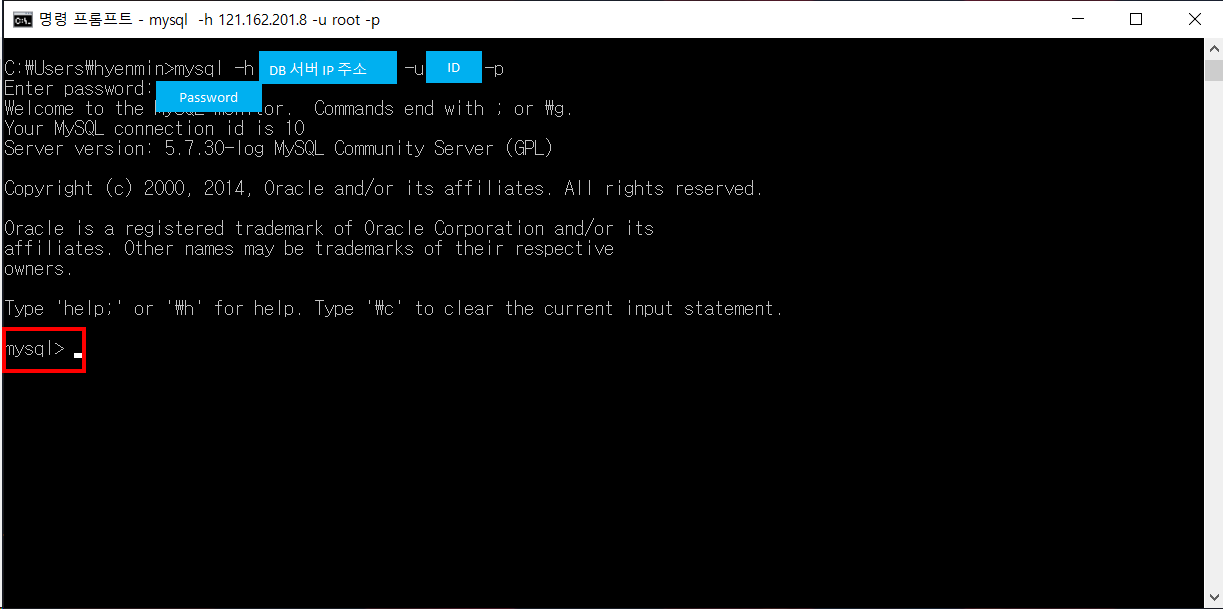Click the 'C:\Users\hyenmin>mysql' command text

click(114, 68)
